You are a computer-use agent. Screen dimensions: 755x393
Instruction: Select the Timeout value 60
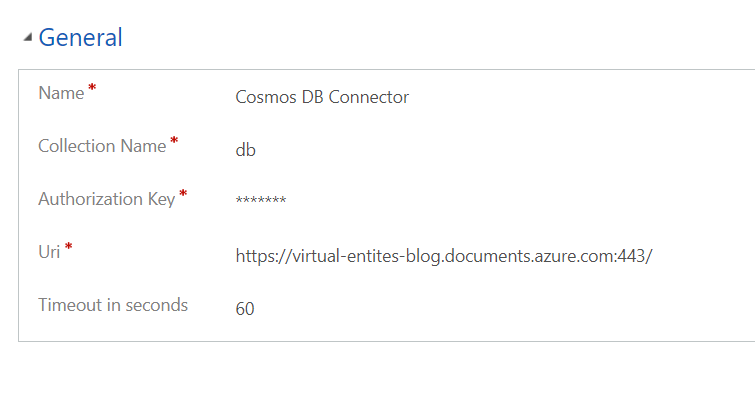tap(245, 309)
